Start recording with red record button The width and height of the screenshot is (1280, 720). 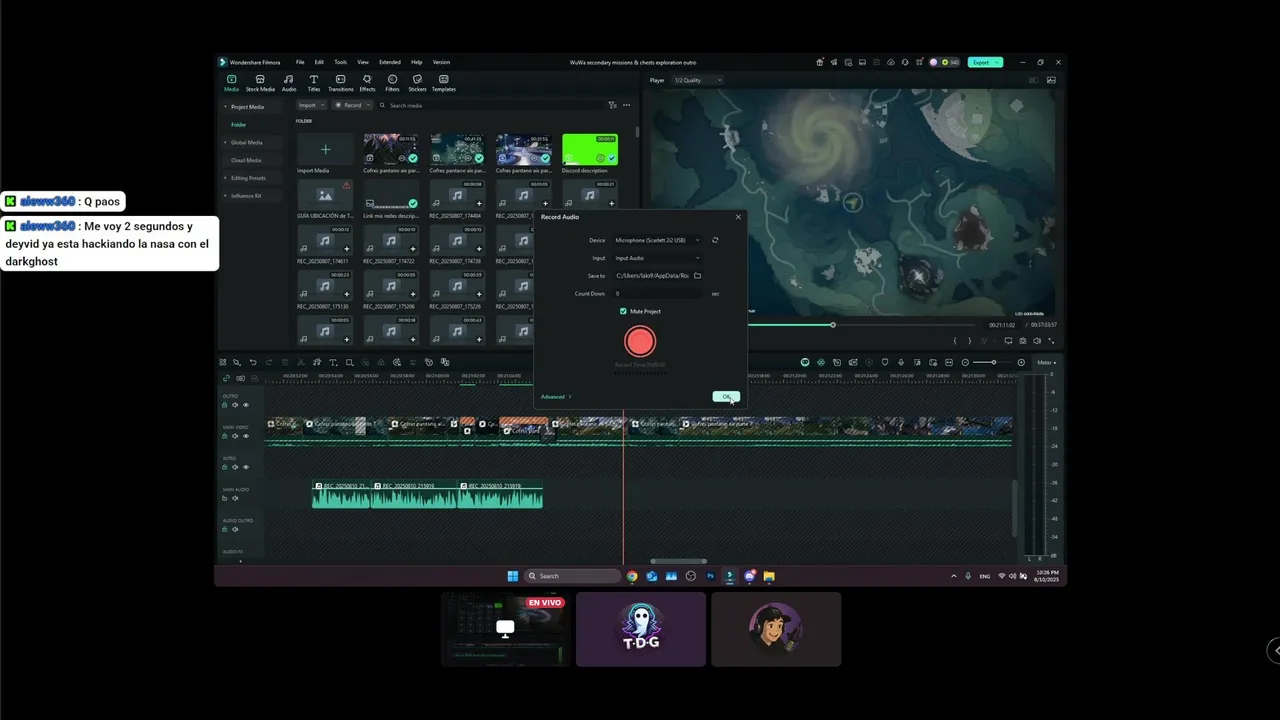[640, 342]
